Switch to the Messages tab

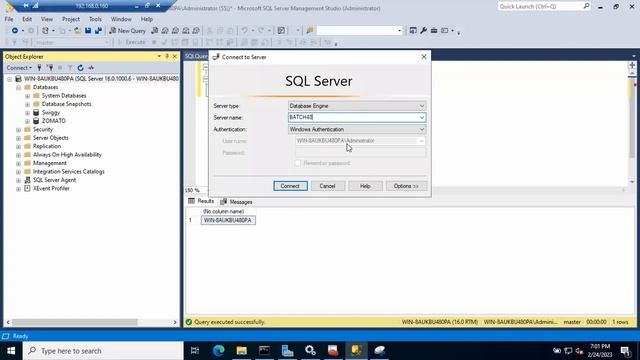tap(236, 202)
